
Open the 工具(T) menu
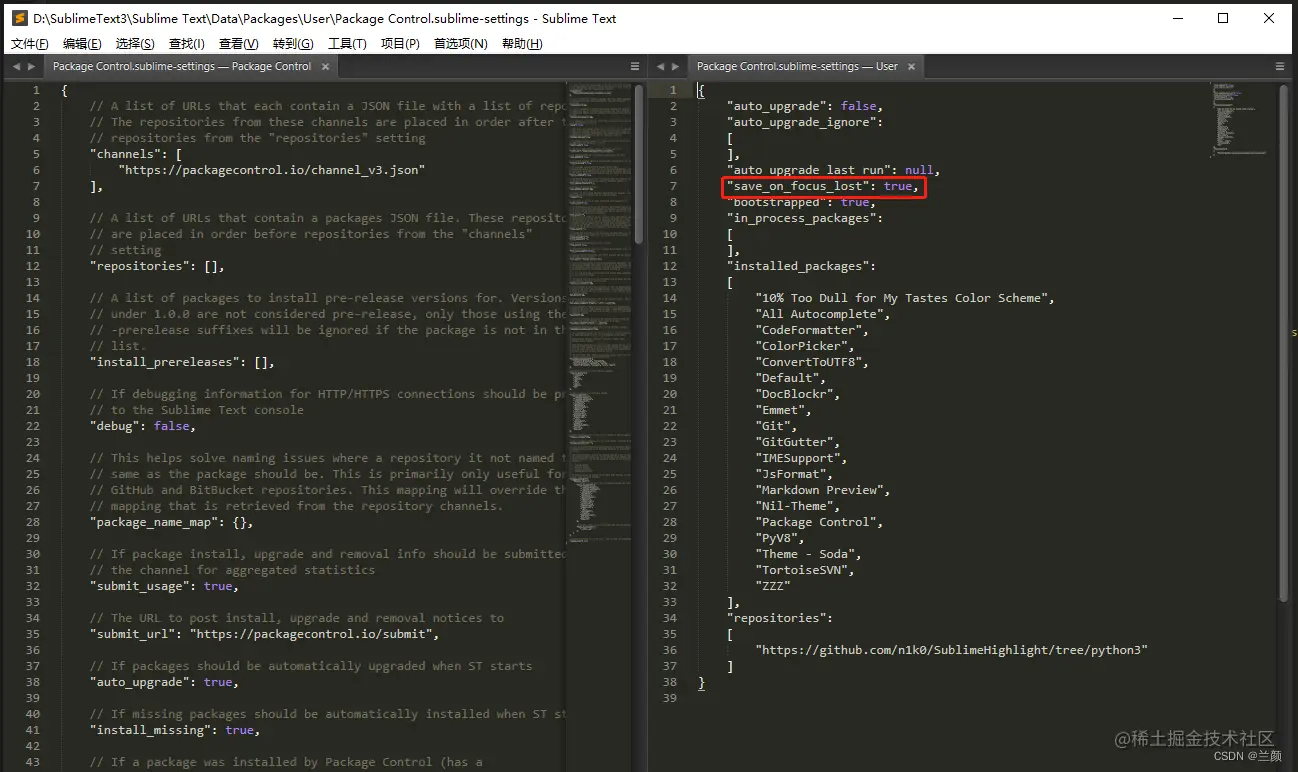pyautogui.click(x=347, y=44)
